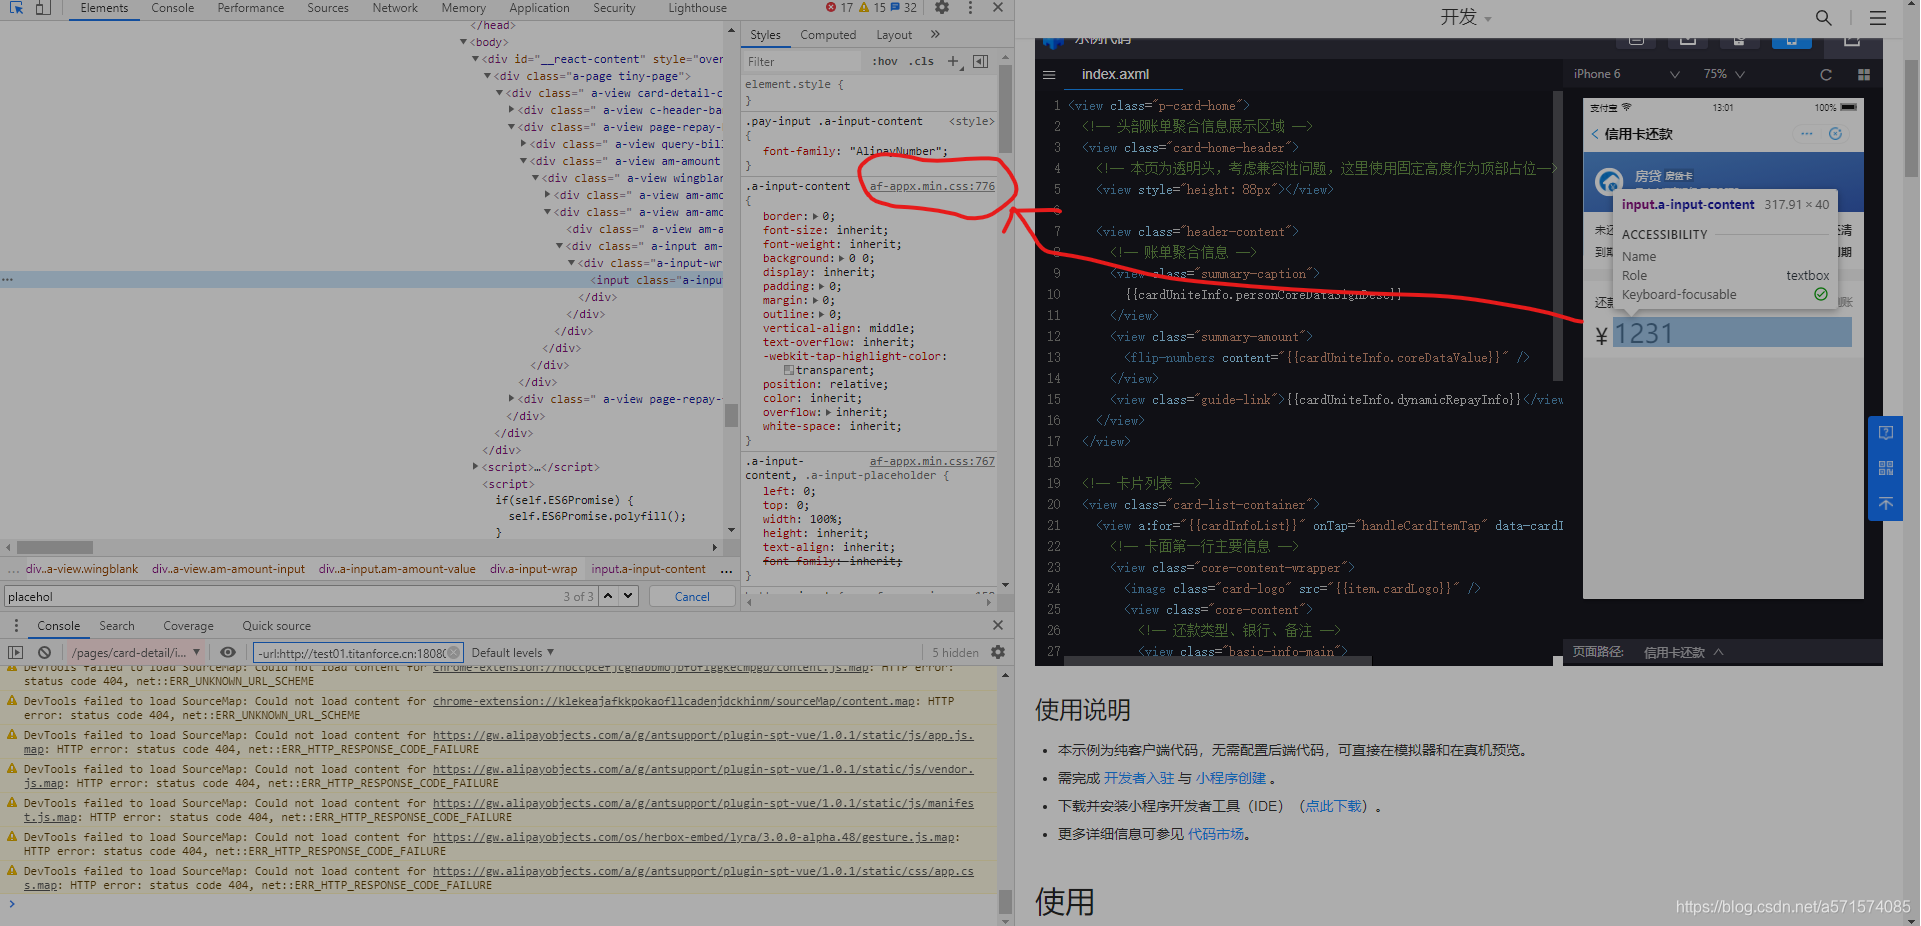Follow the 代码市场 link

(1216, 834)
